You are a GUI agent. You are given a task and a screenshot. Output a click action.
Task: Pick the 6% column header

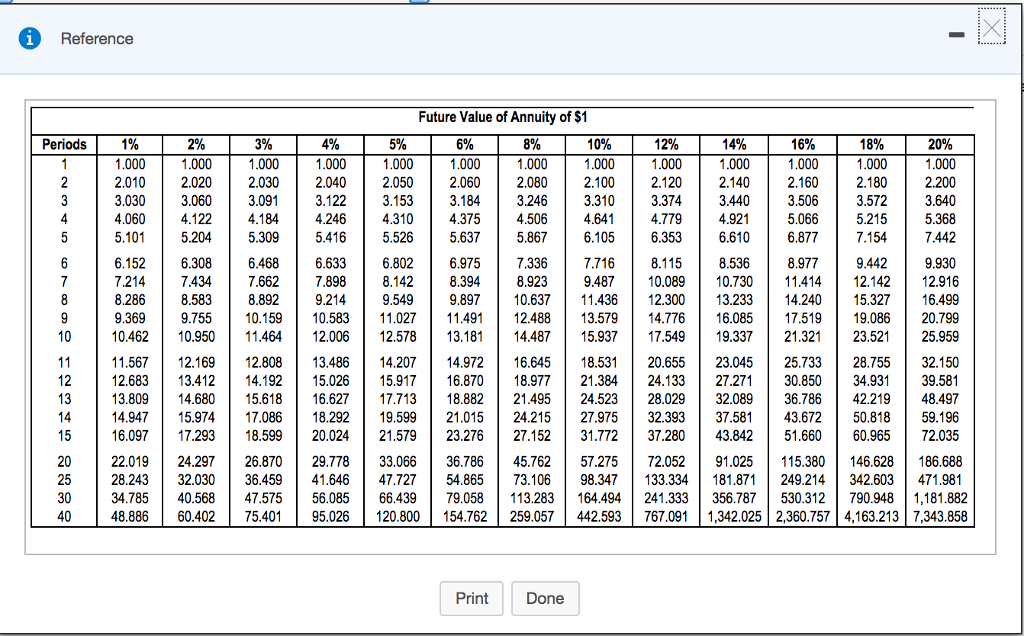coord(466,144)
